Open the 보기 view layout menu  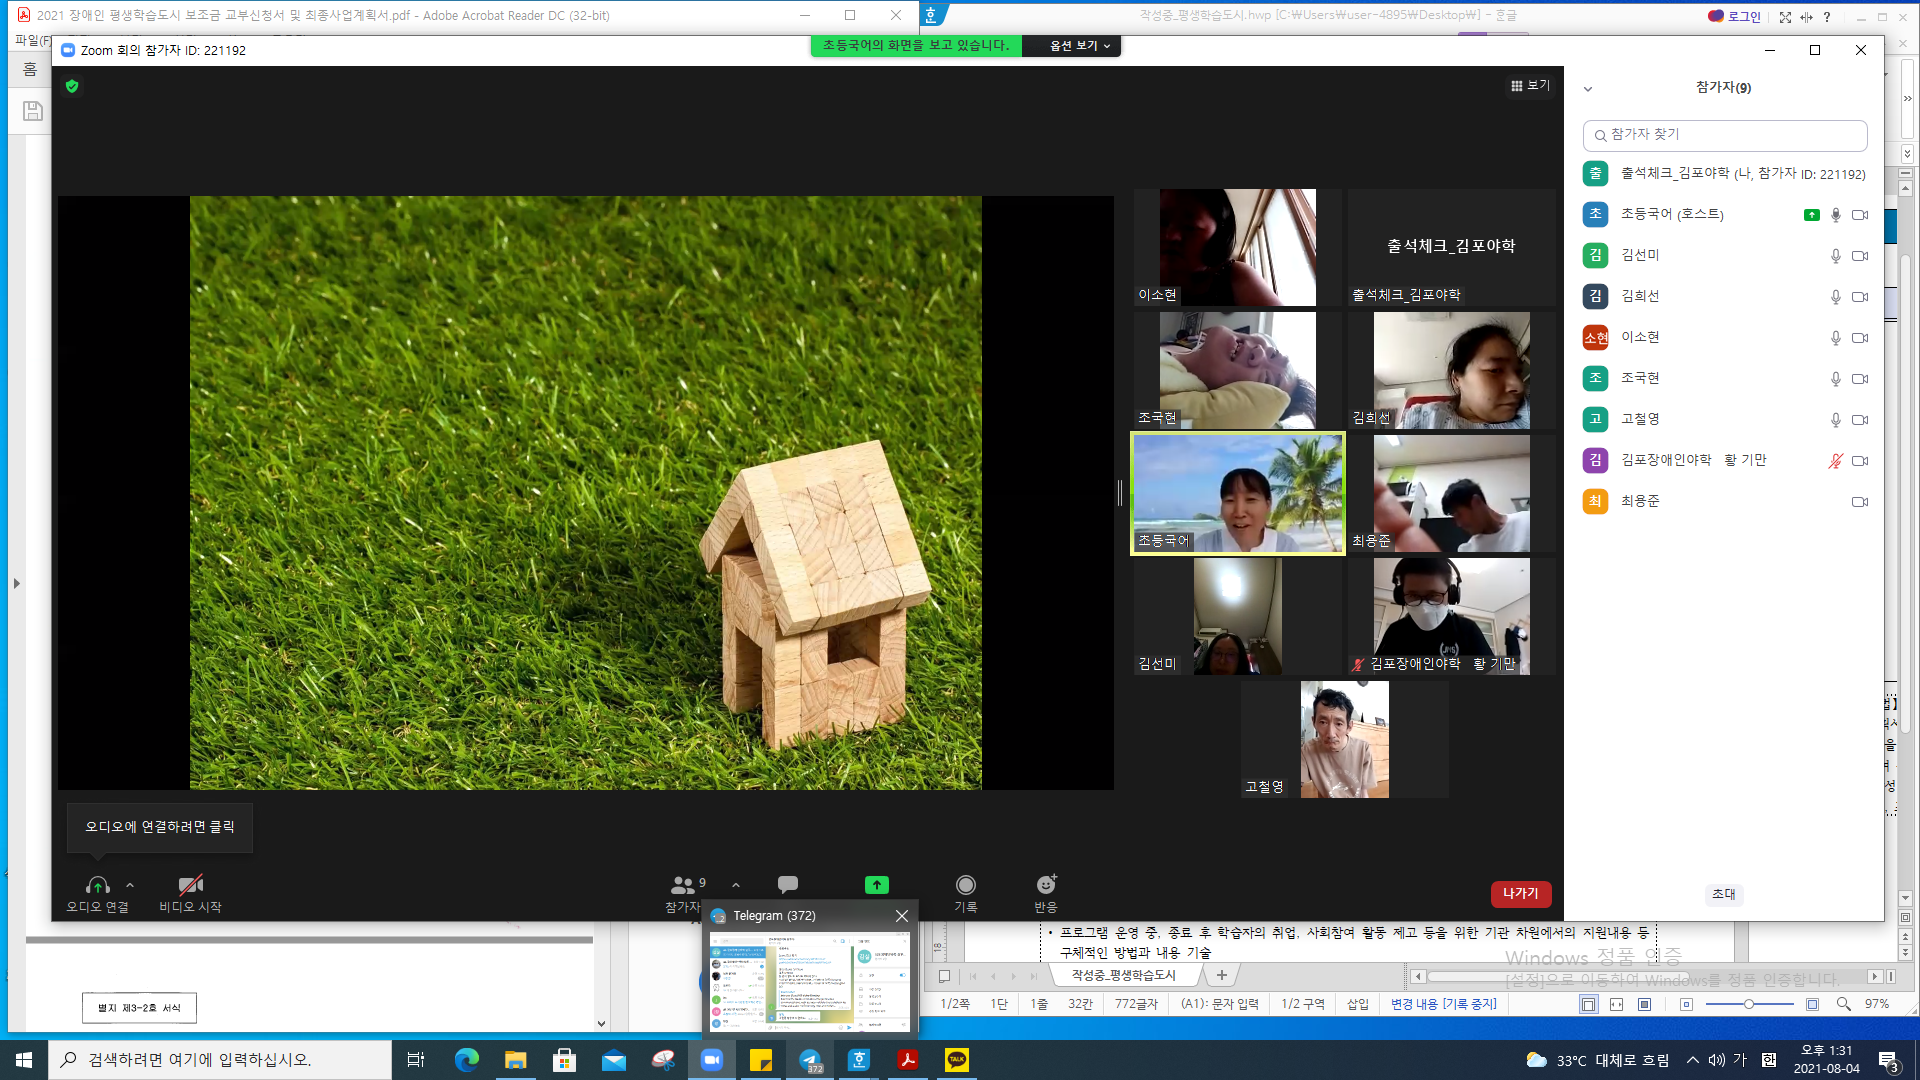[x=1530, y=86]
